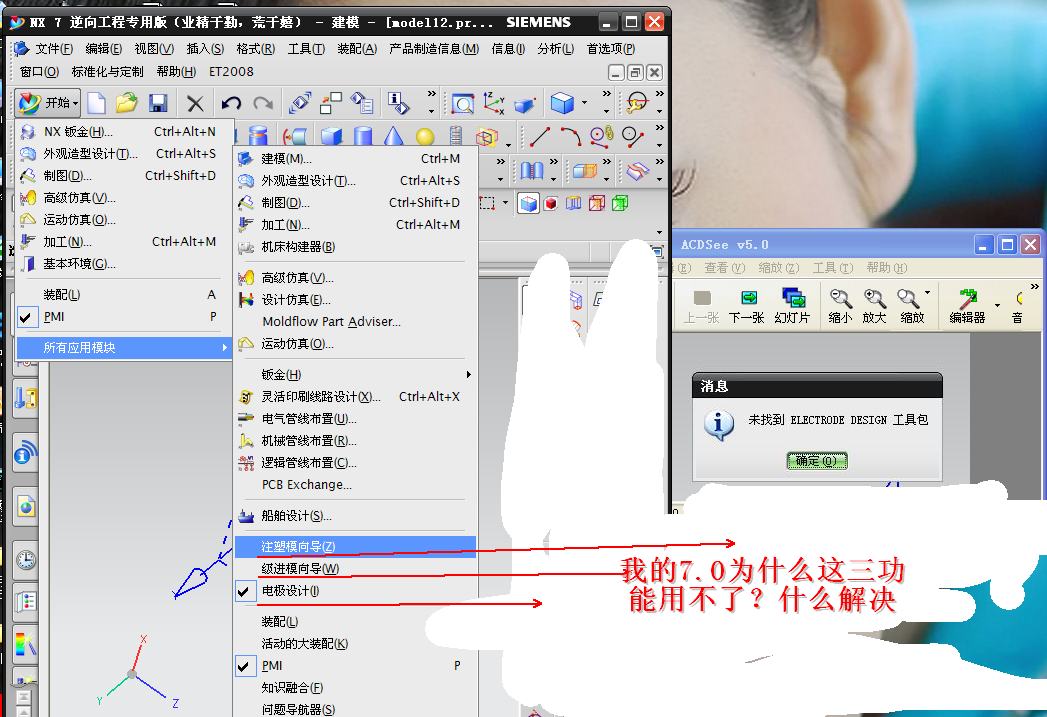Click ACDSee 缩小 zoom out icon

point(840,306)
